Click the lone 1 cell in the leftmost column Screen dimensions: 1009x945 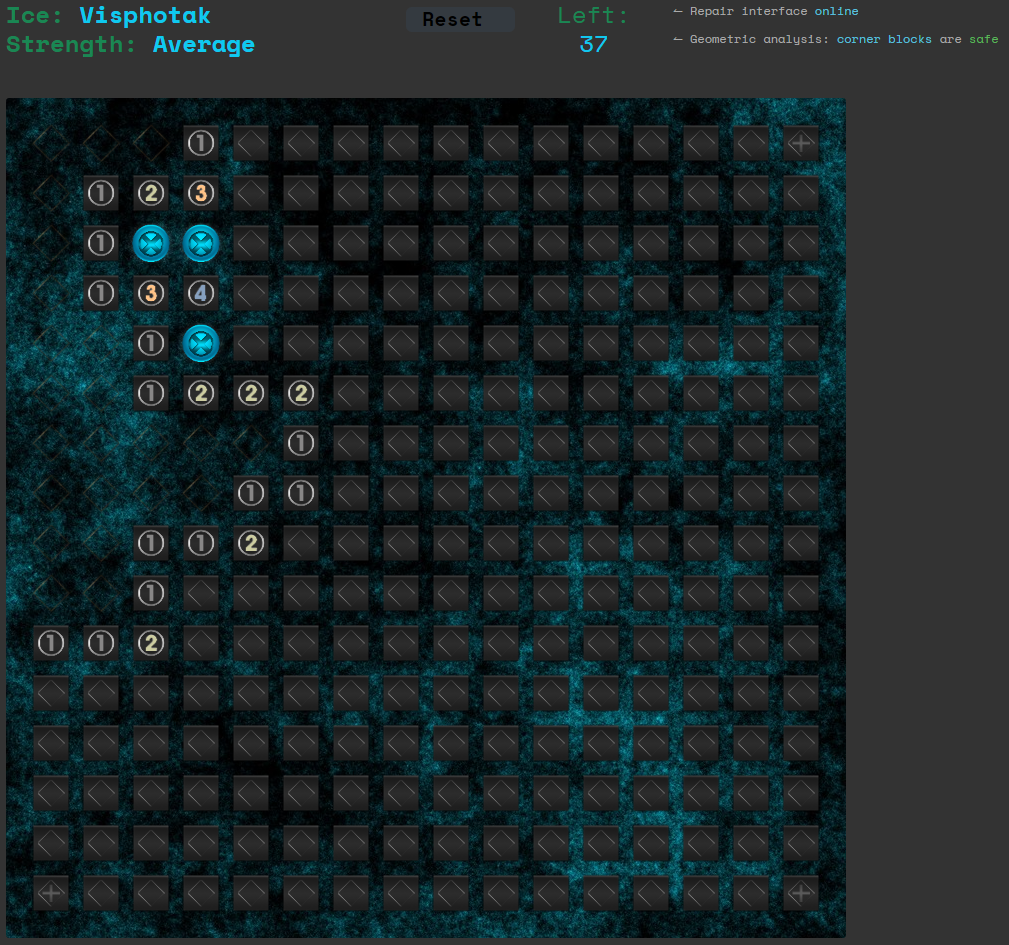pos(51,643)
